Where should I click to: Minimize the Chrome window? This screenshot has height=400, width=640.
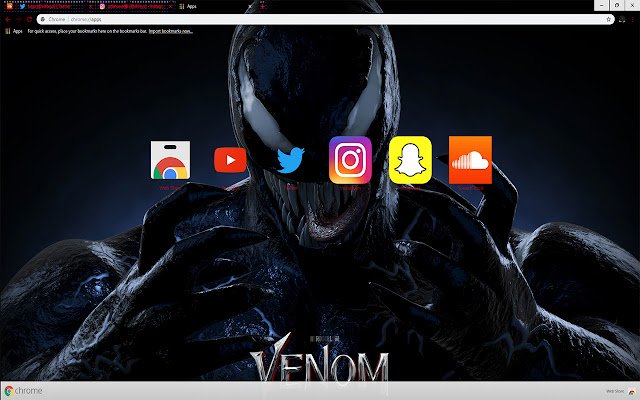click(601, 5)
